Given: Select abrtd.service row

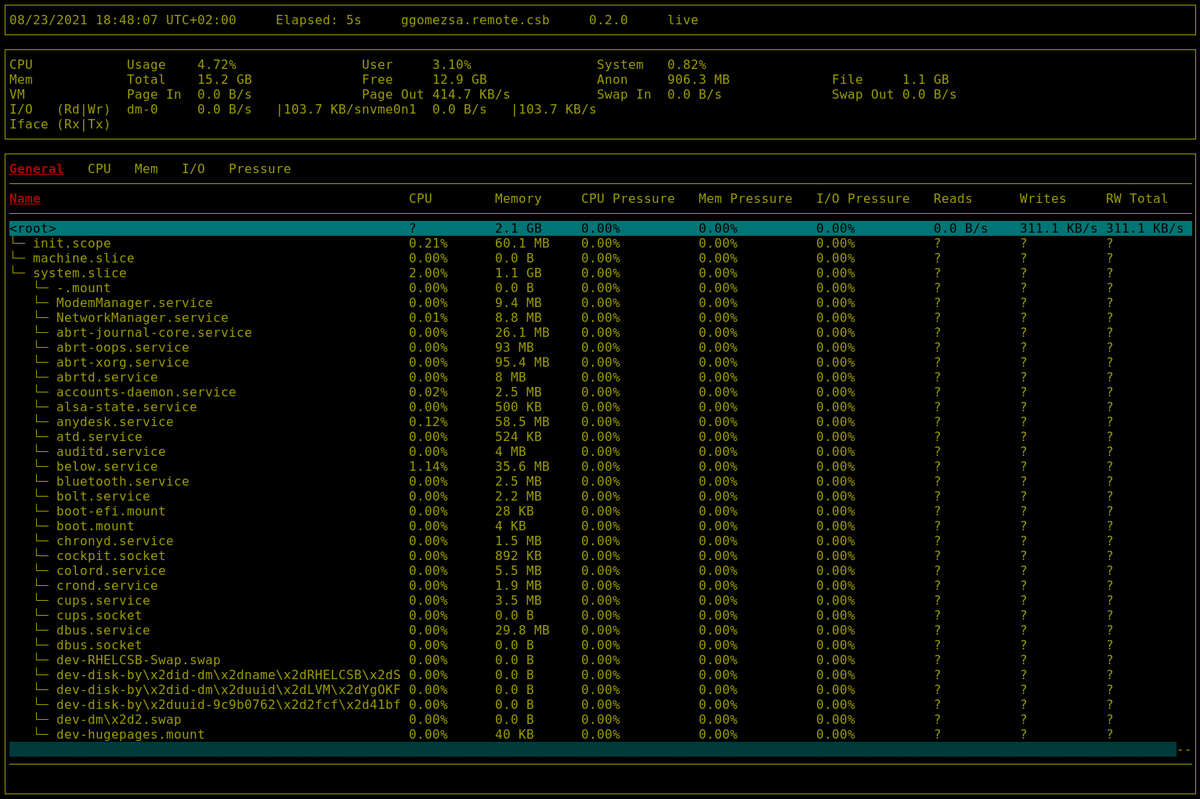Looking at the screenshot, I should (600, 377).
